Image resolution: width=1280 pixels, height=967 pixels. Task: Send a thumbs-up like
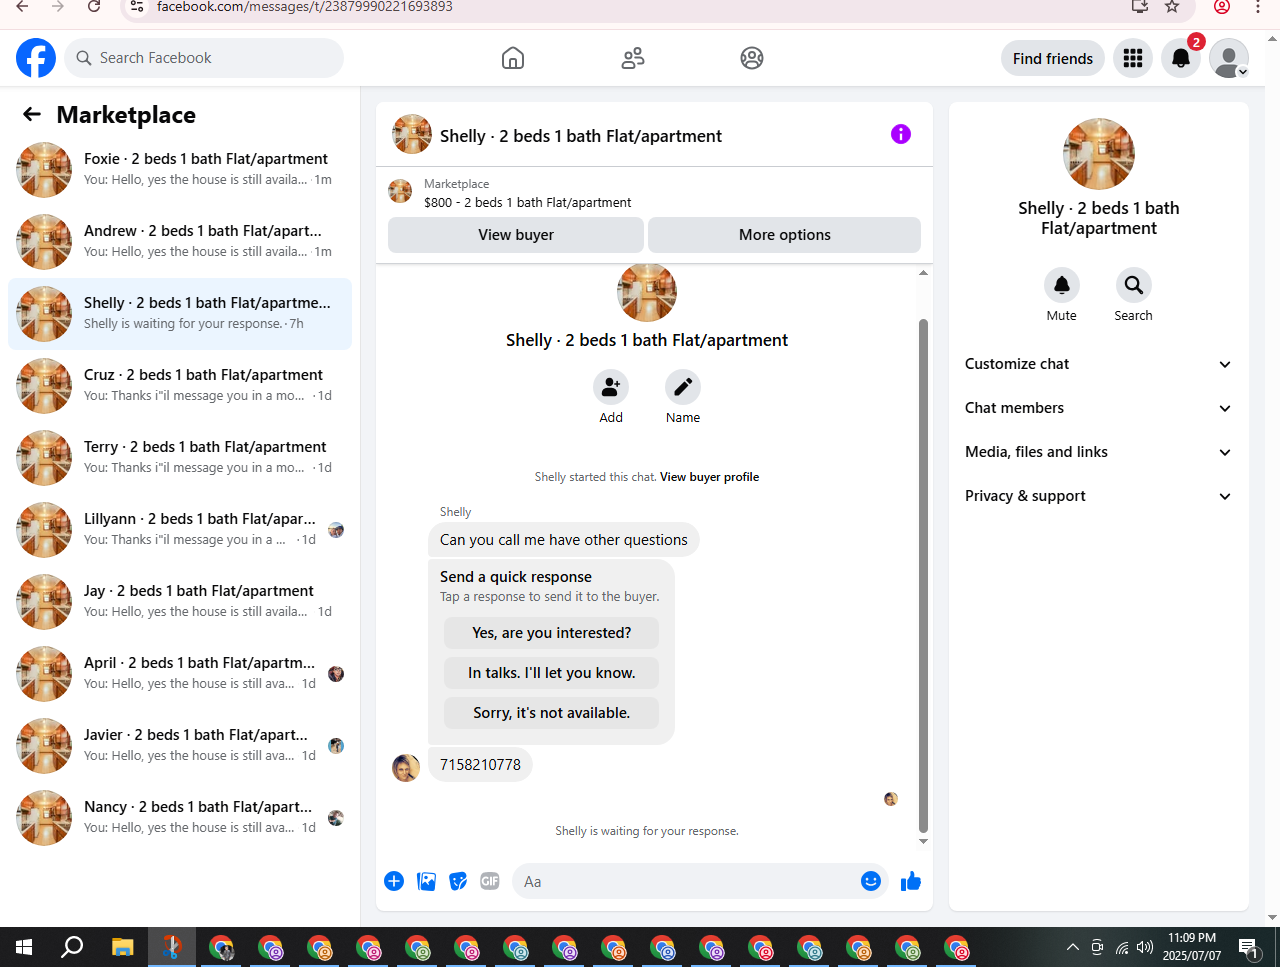[x=911, y=881]
